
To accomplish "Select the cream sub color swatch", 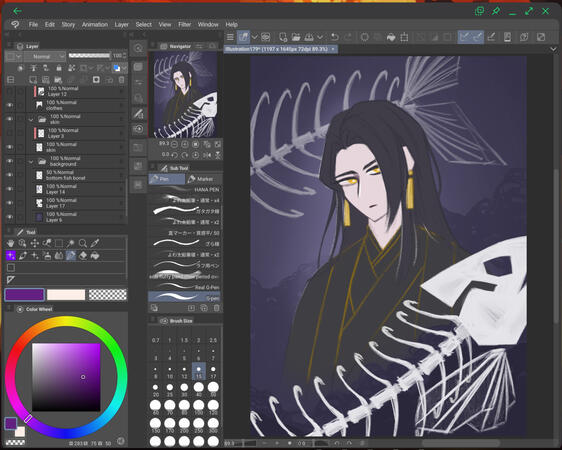I will pyautogui.click(x=66, y=295).
